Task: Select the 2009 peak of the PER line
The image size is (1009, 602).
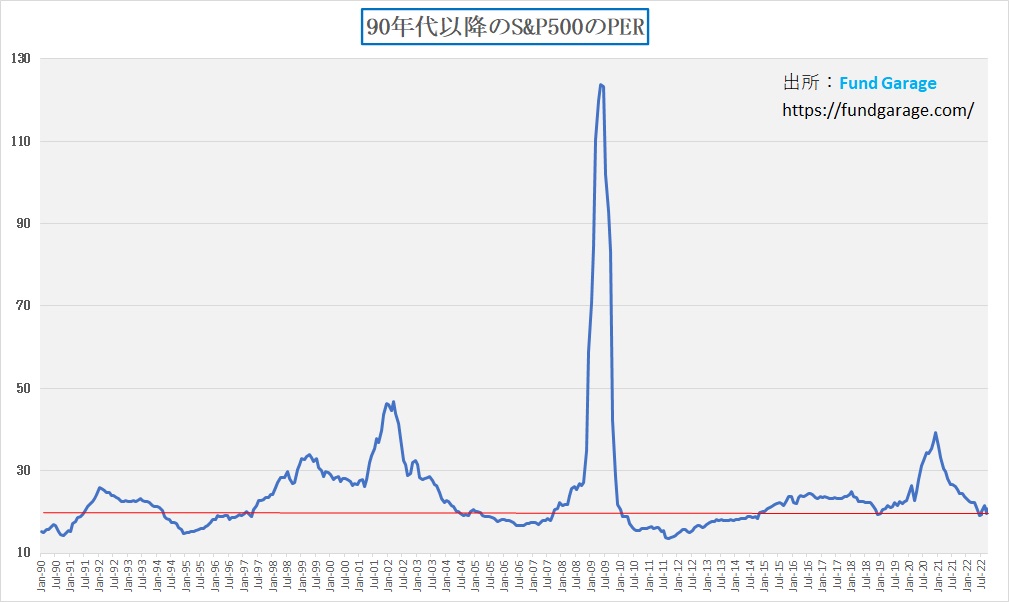Action: 600,85
